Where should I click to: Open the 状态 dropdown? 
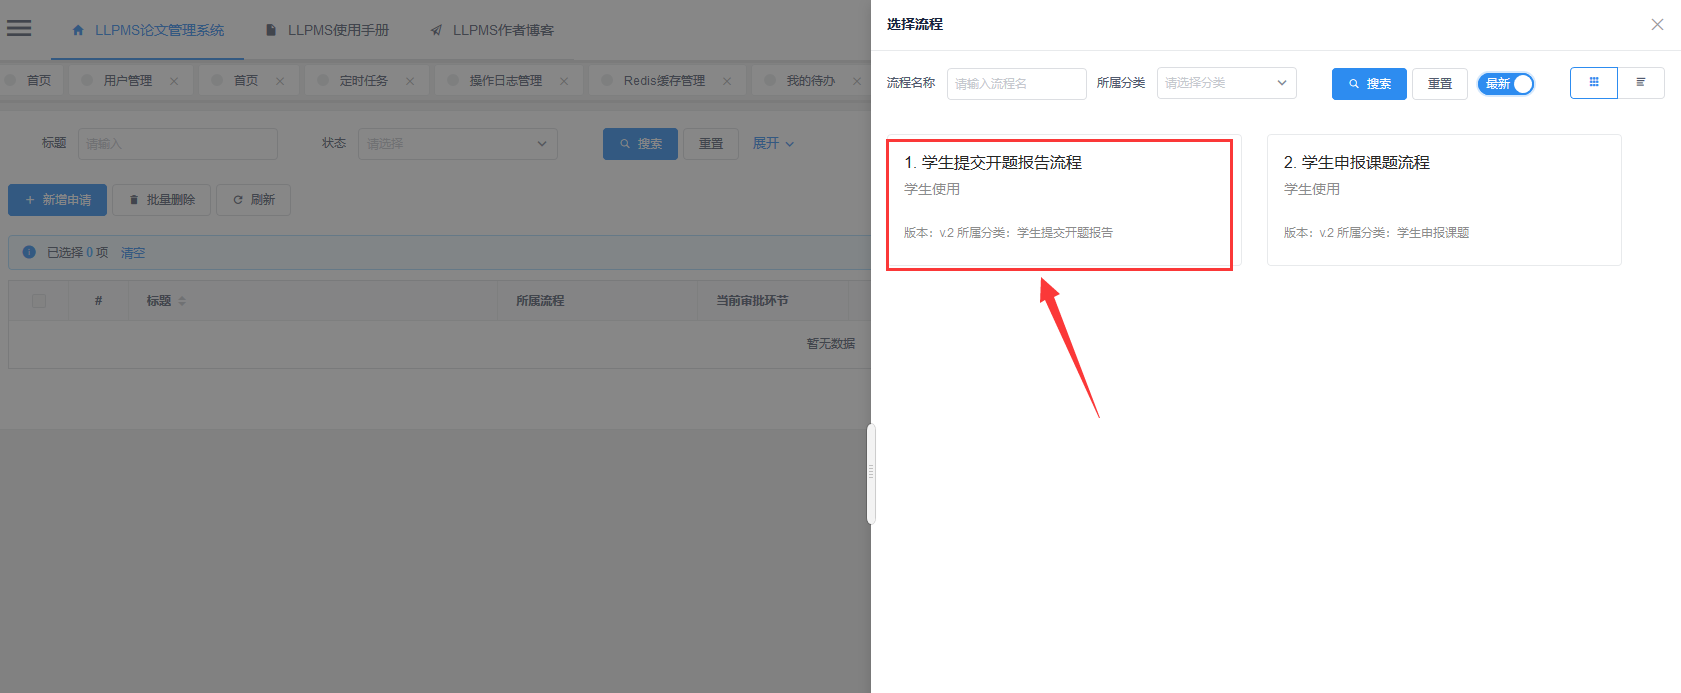pyautogui.click(x=458, y=144)
